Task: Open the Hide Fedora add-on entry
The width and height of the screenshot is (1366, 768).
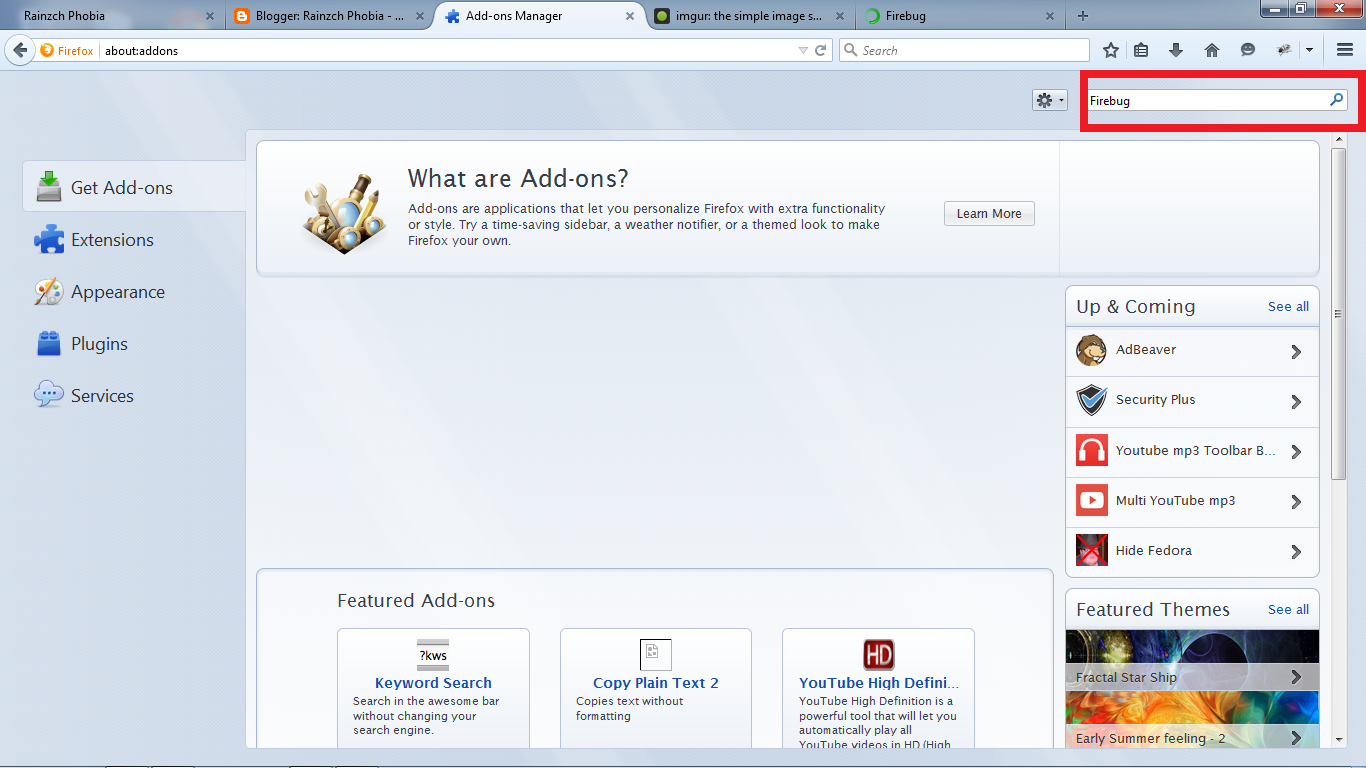Action: click(x=1192, y=552)
